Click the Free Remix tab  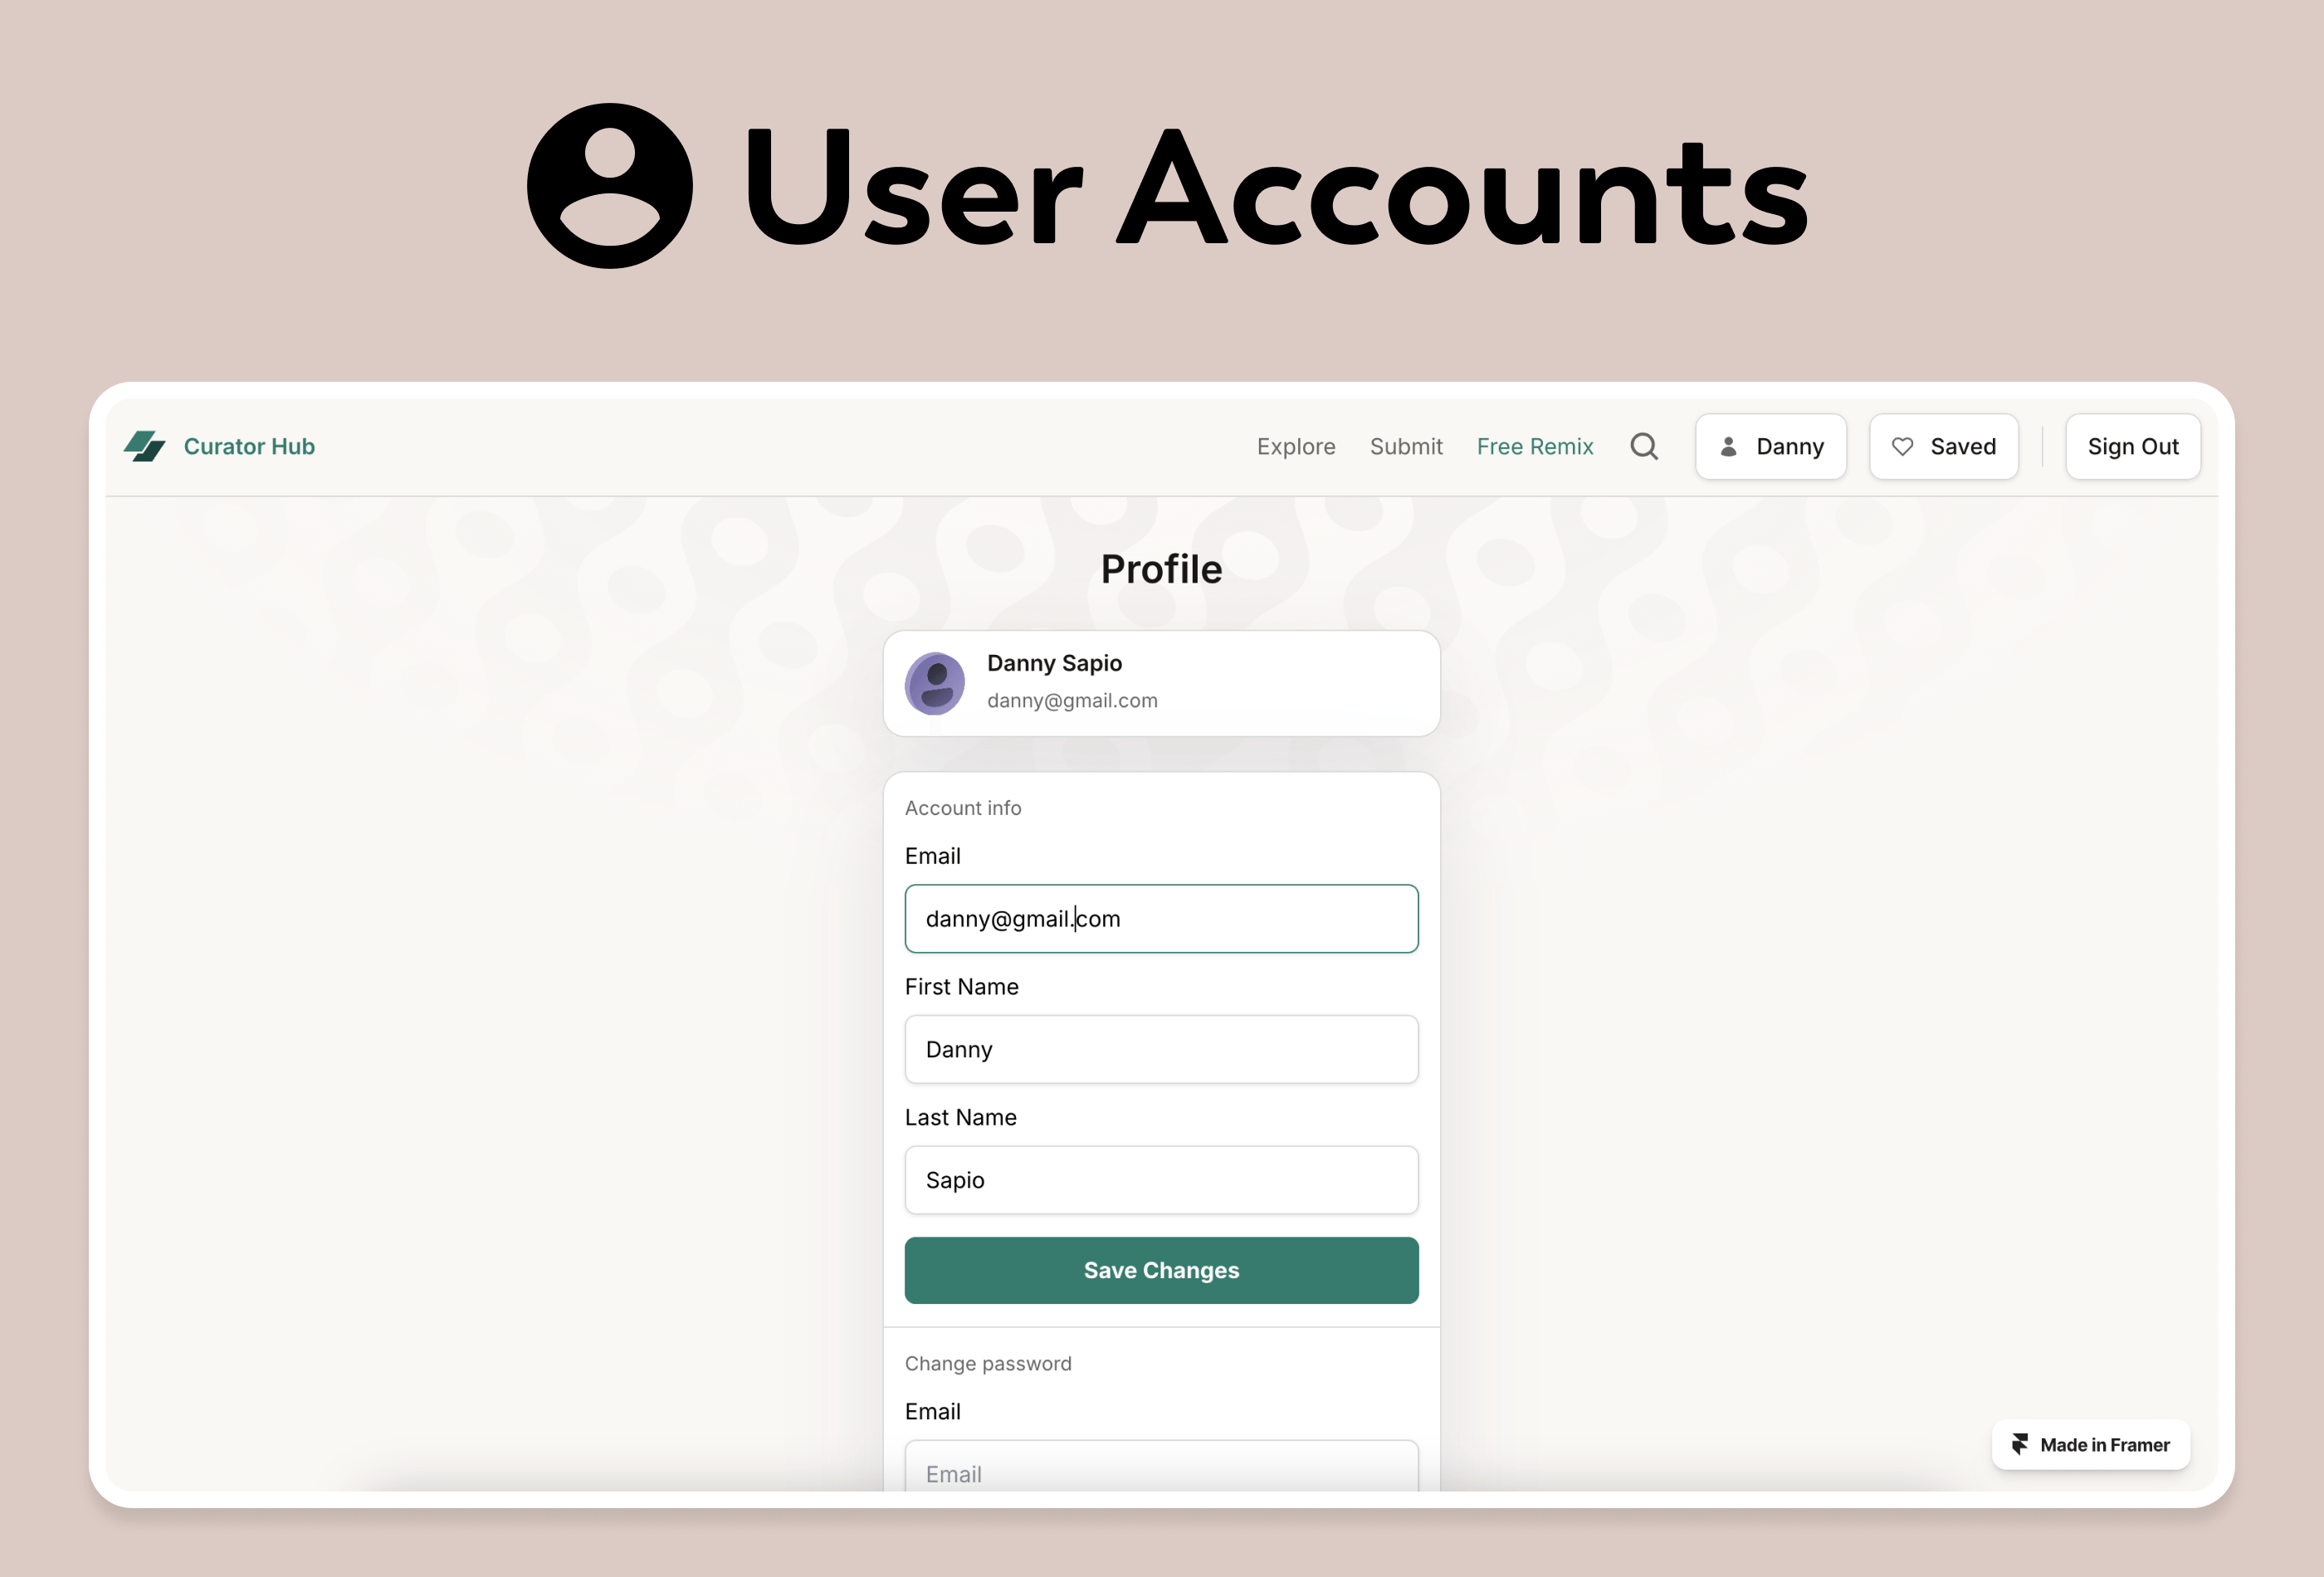coord(1534,443)
